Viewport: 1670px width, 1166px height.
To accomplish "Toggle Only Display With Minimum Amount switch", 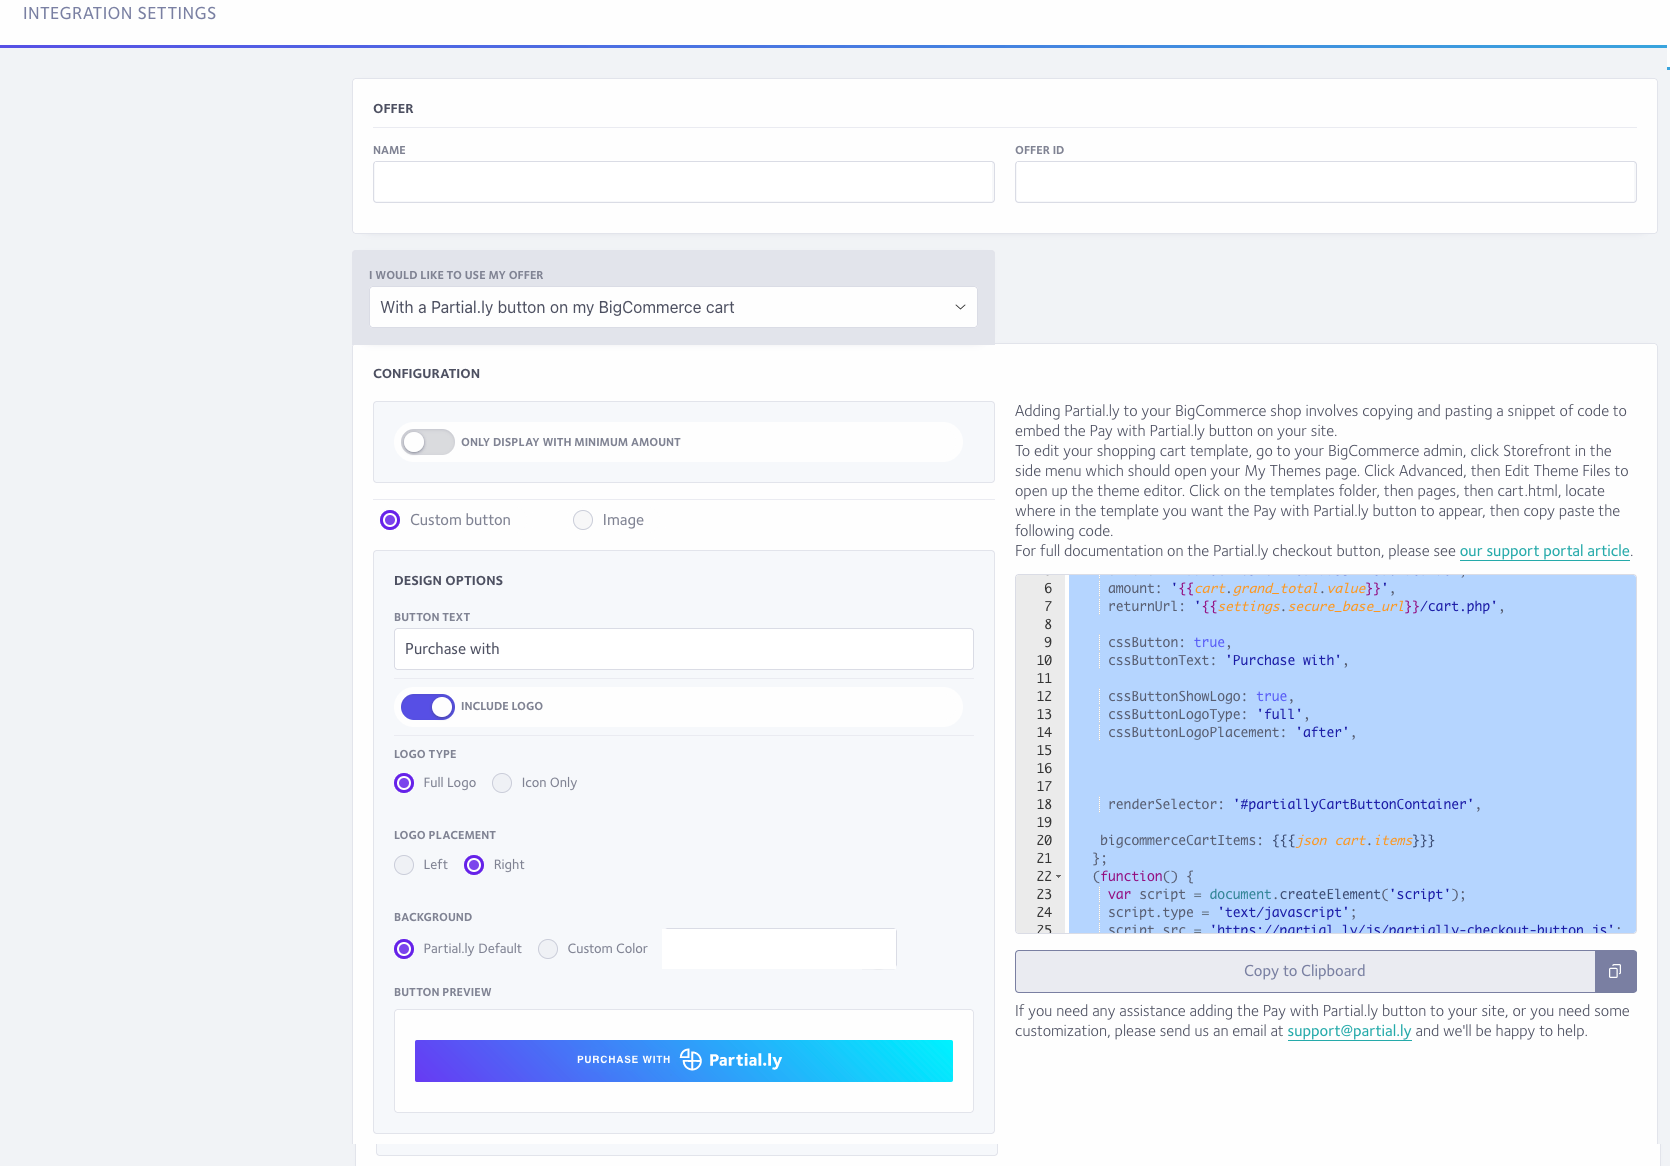I will point(428,442).
